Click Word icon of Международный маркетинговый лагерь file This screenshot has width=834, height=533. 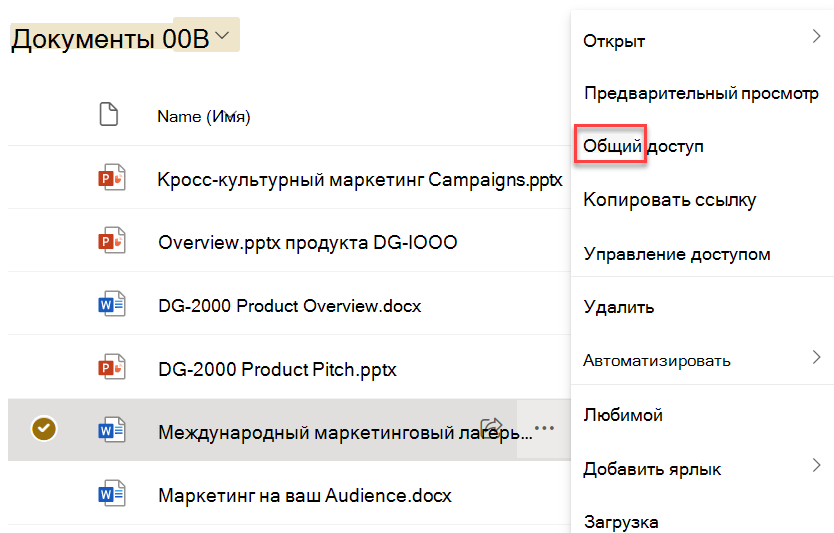coord(112,430)
